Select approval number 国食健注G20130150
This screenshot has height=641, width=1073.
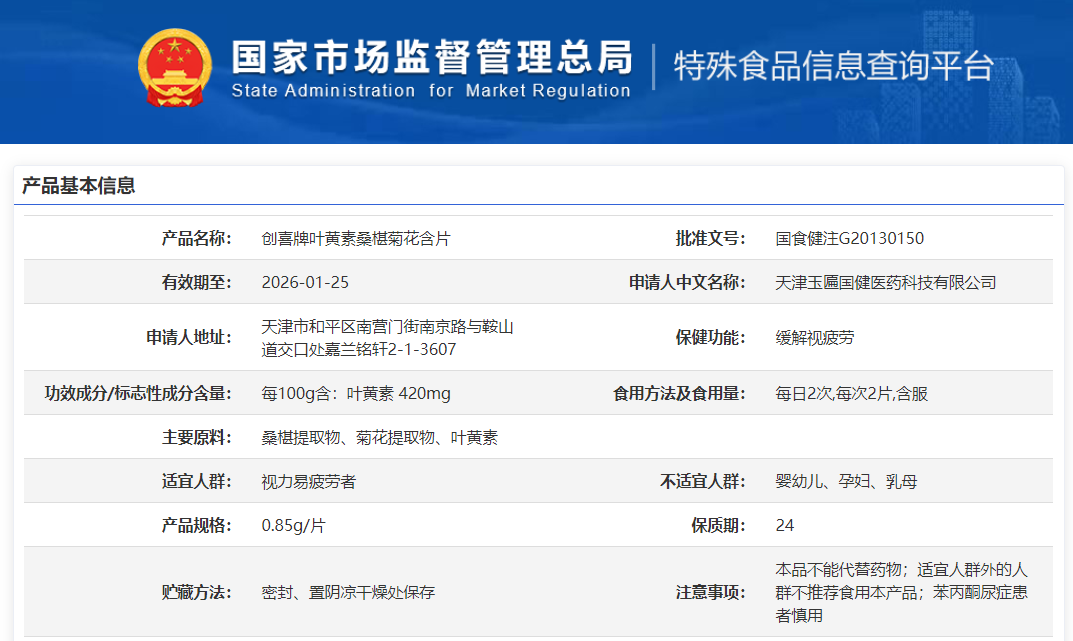point(849,239)
